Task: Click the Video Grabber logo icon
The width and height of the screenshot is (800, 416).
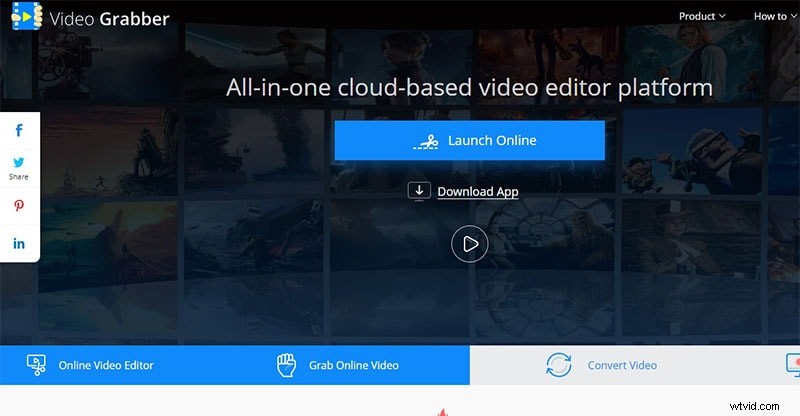Action: 27,16
